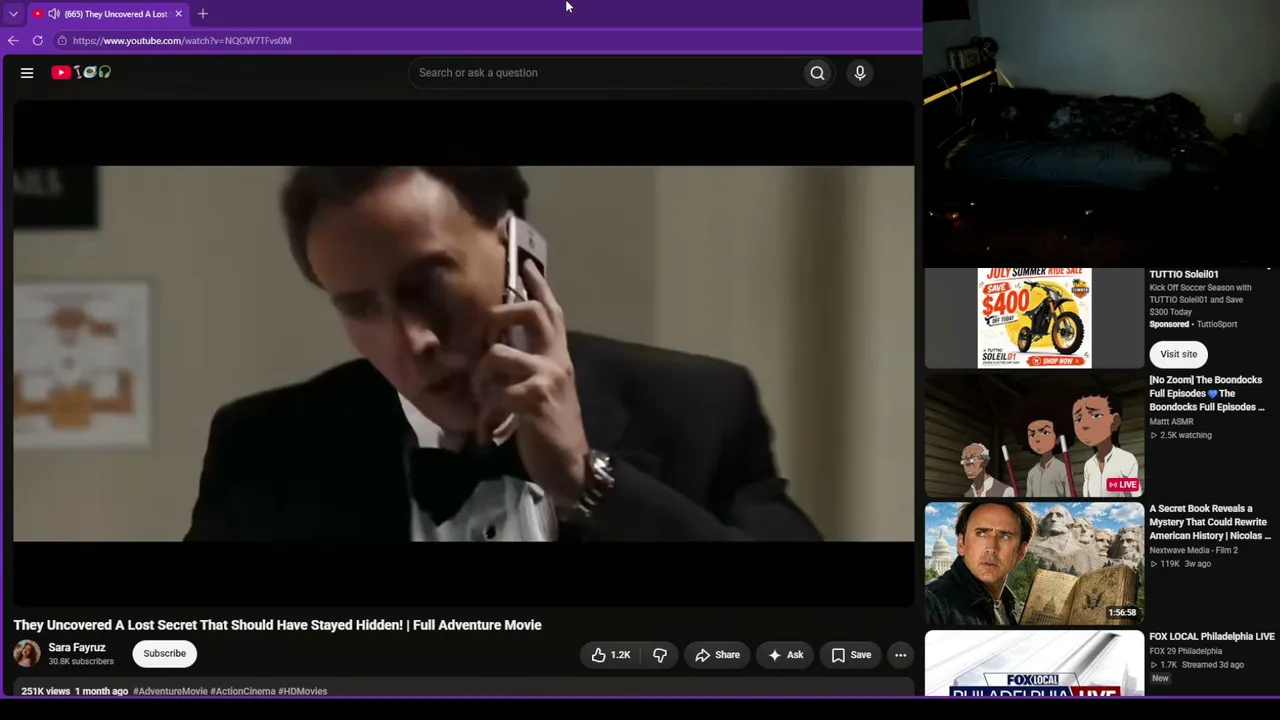Save the video to a playlist

coord(851,655)
